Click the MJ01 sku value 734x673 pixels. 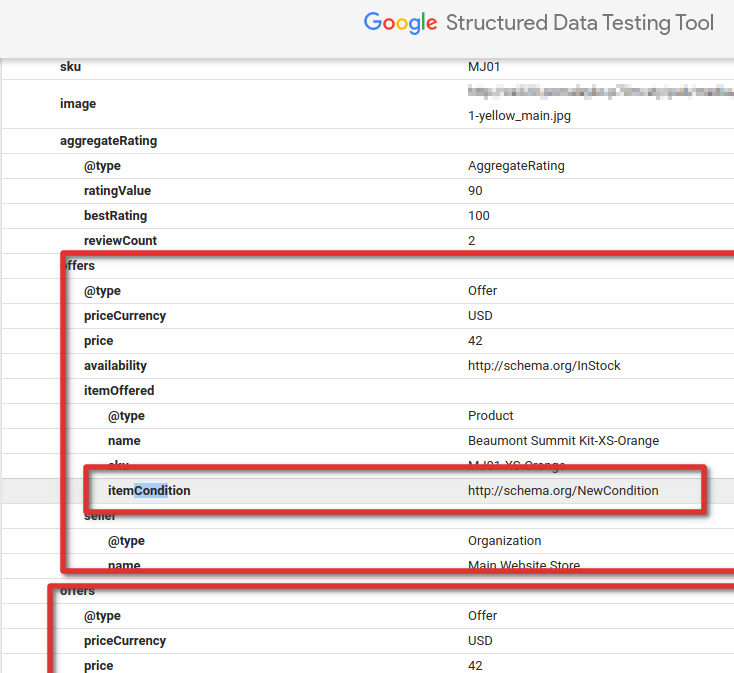(x=484, y=67)
